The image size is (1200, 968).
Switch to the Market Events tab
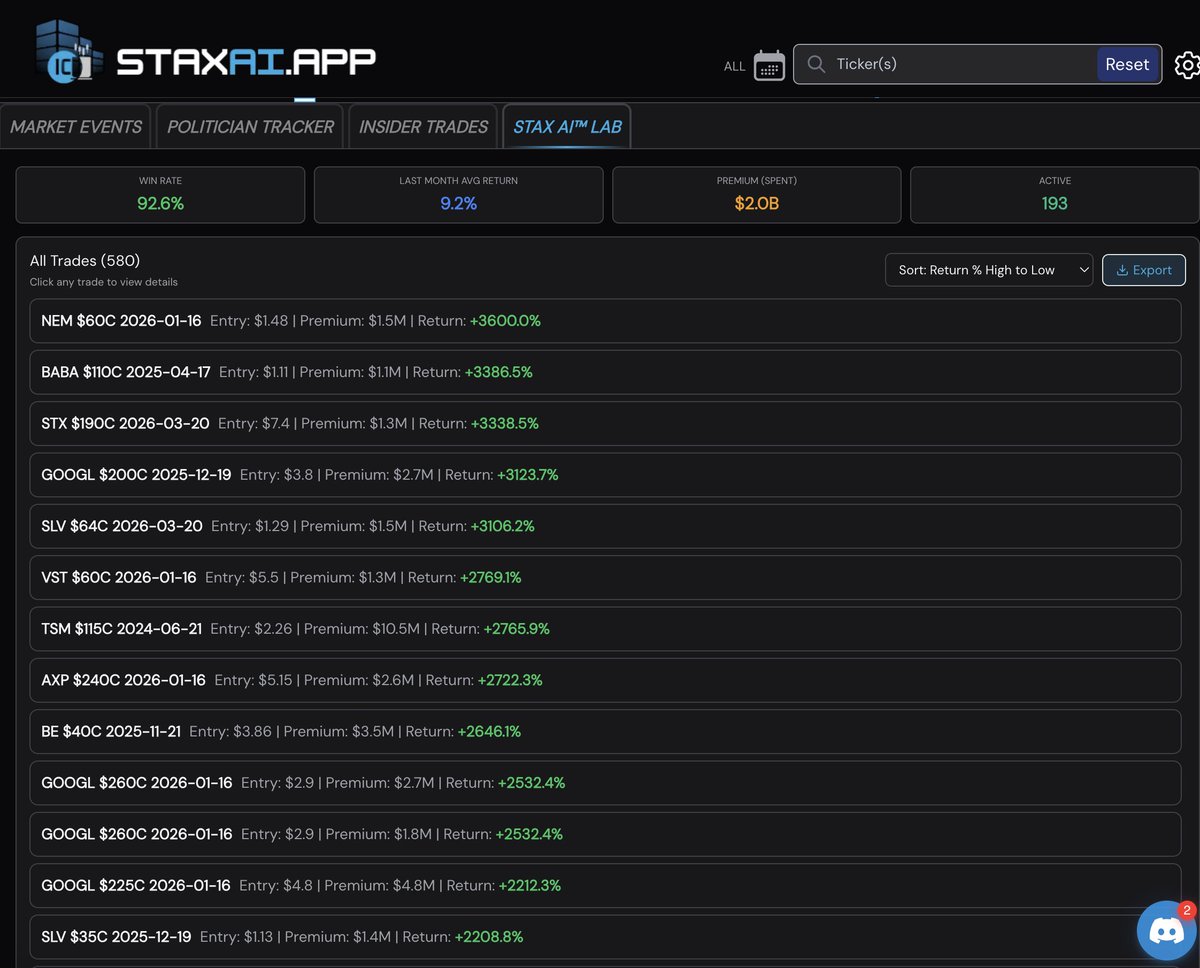[76, 127]
